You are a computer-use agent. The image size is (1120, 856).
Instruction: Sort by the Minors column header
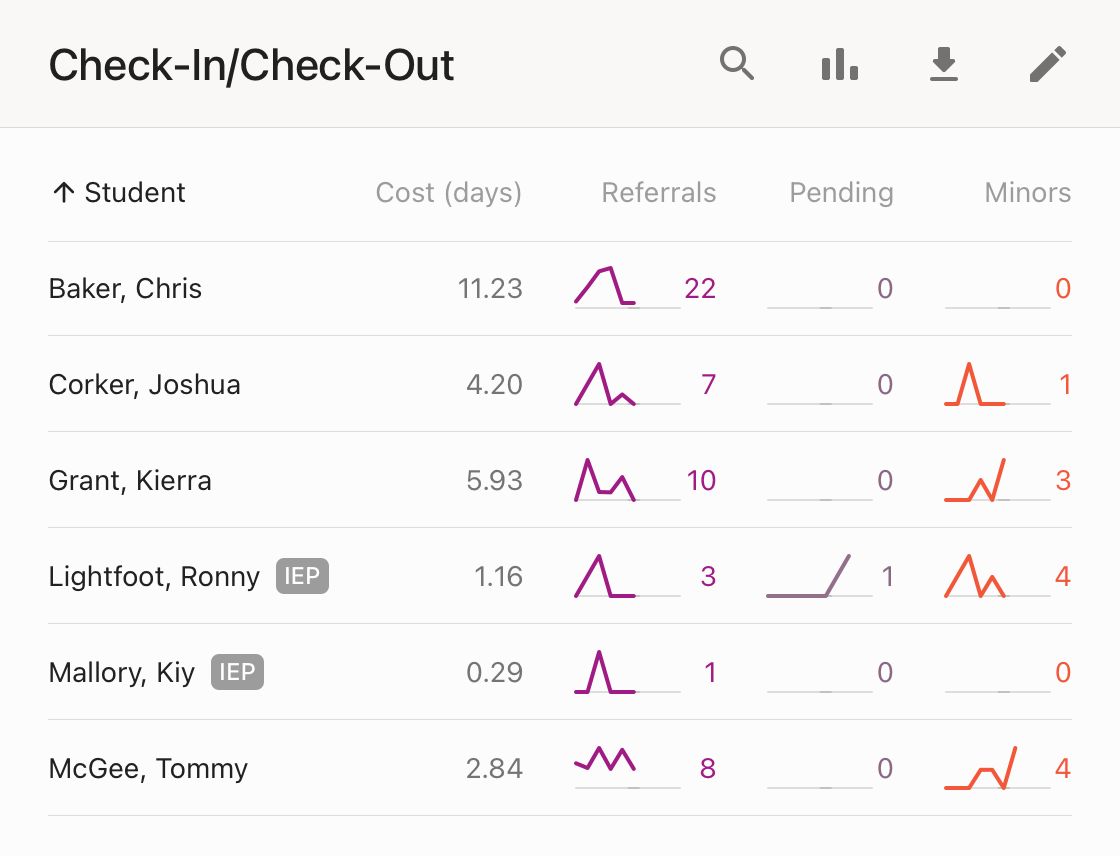point(1027,193)
